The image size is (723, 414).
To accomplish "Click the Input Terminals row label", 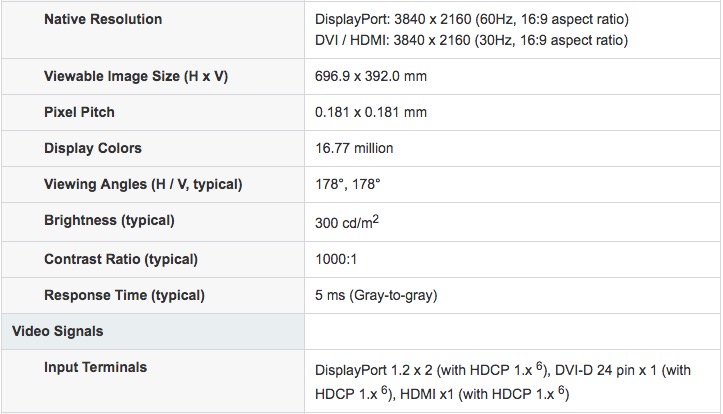I will point(95,367).
